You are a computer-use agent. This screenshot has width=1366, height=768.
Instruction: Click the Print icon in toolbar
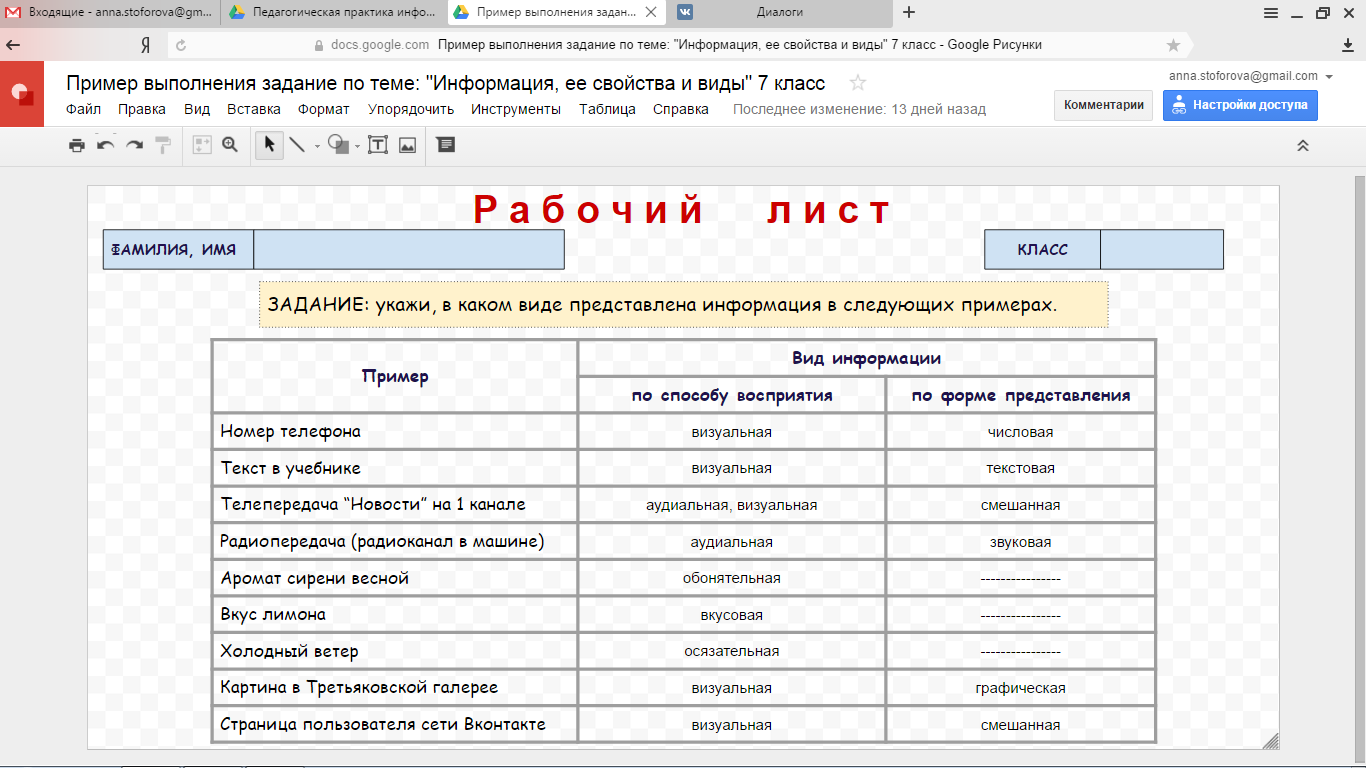click(x=77, y=145)
